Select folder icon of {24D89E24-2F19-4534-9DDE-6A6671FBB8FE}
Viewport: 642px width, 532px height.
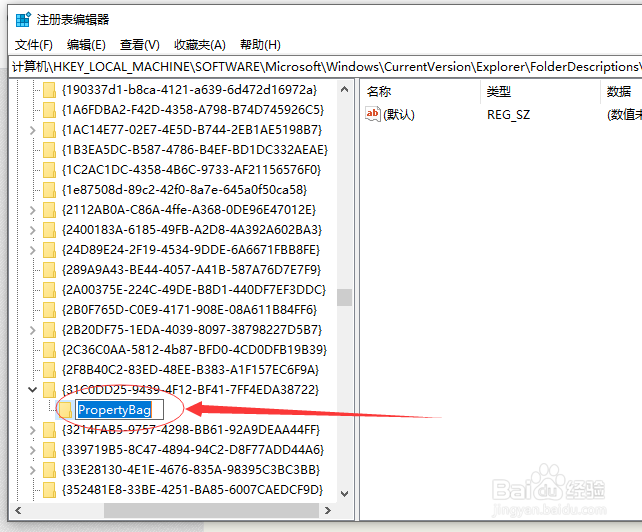click(50, 250)
